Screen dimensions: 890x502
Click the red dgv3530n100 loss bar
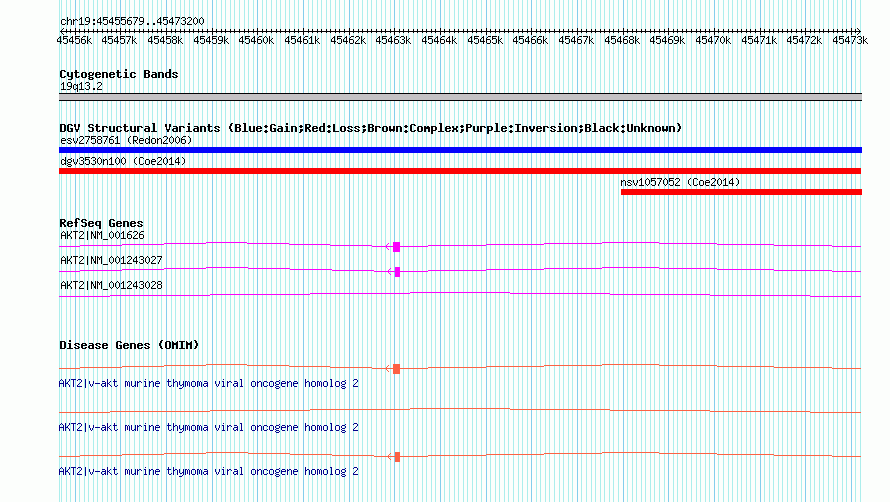460,171
